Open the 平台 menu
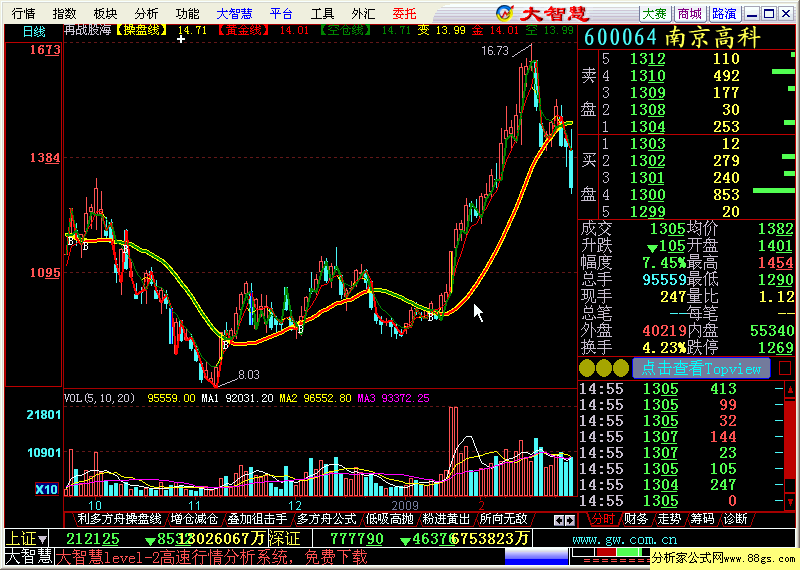This screenshot has width=800, height=570. pyautogui.click(x=281, y=14)
